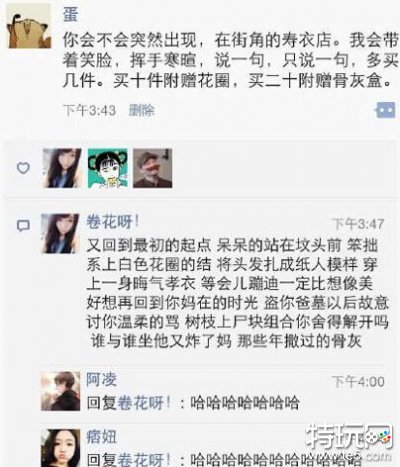Open poster 蛋's bear avatar
The image size is (400, 467).
(x=29, y=27)
